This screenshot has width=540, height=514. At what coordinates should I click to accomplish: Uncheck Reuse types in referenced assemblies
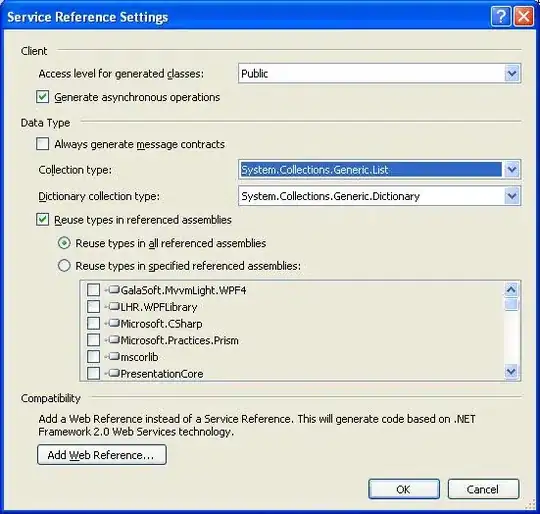(x=42, y=219)
